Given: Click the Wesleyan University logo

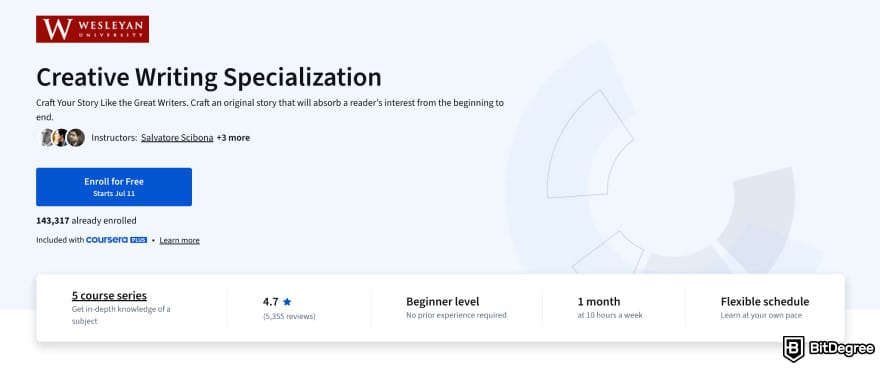Looking at the screenshot, I should [93, 29].
